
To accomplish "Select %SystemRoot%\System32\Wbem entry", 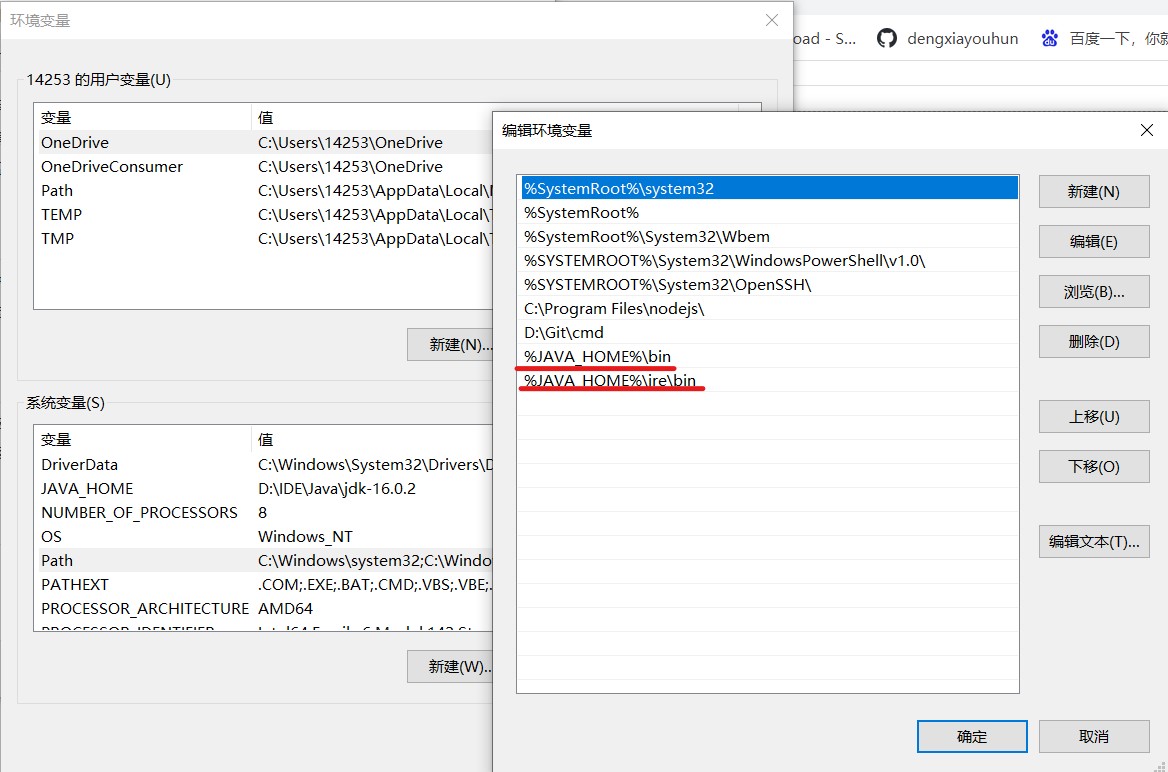I will (x=768, y=236).
